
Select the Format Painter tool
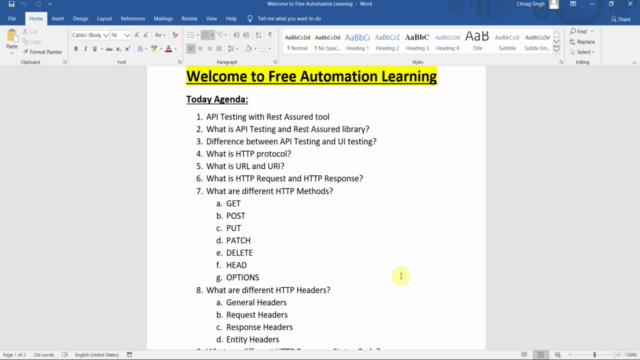(42, 52)
